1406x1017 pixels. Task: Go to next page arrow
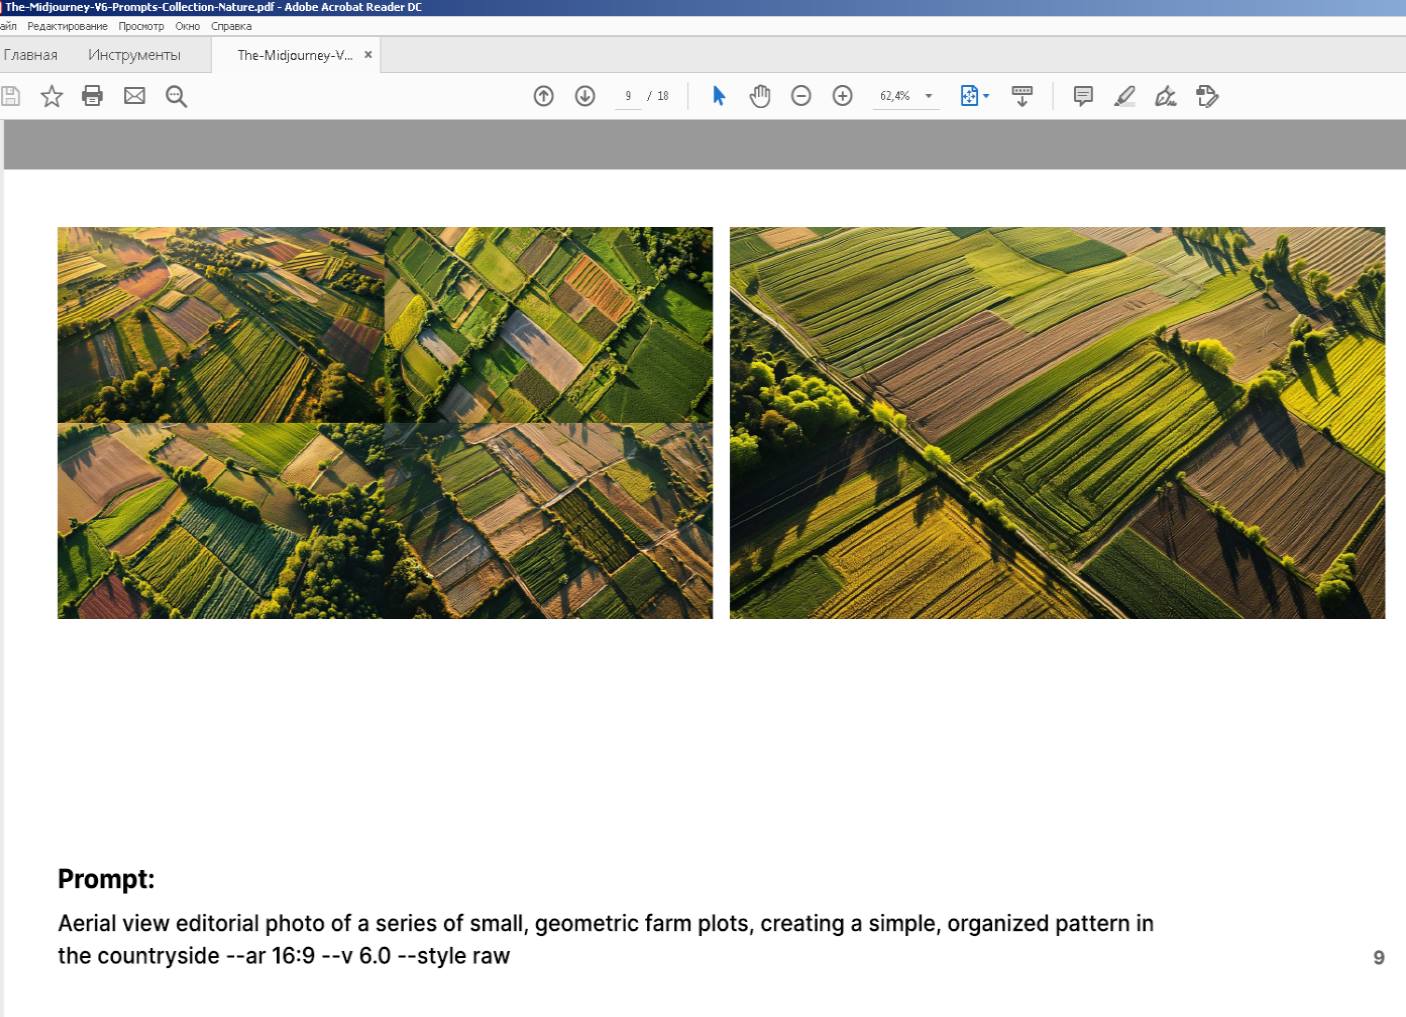[x=585, y=96]
